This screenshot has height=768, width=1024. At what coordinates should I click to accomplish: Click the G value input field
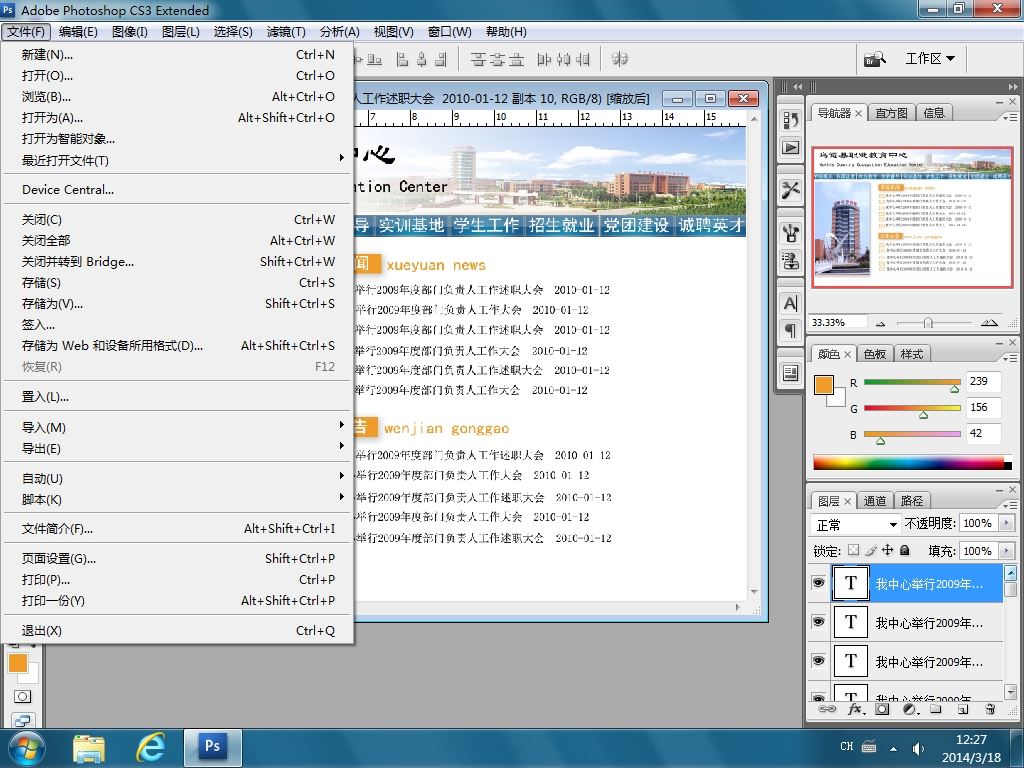[x=982, y=408]
